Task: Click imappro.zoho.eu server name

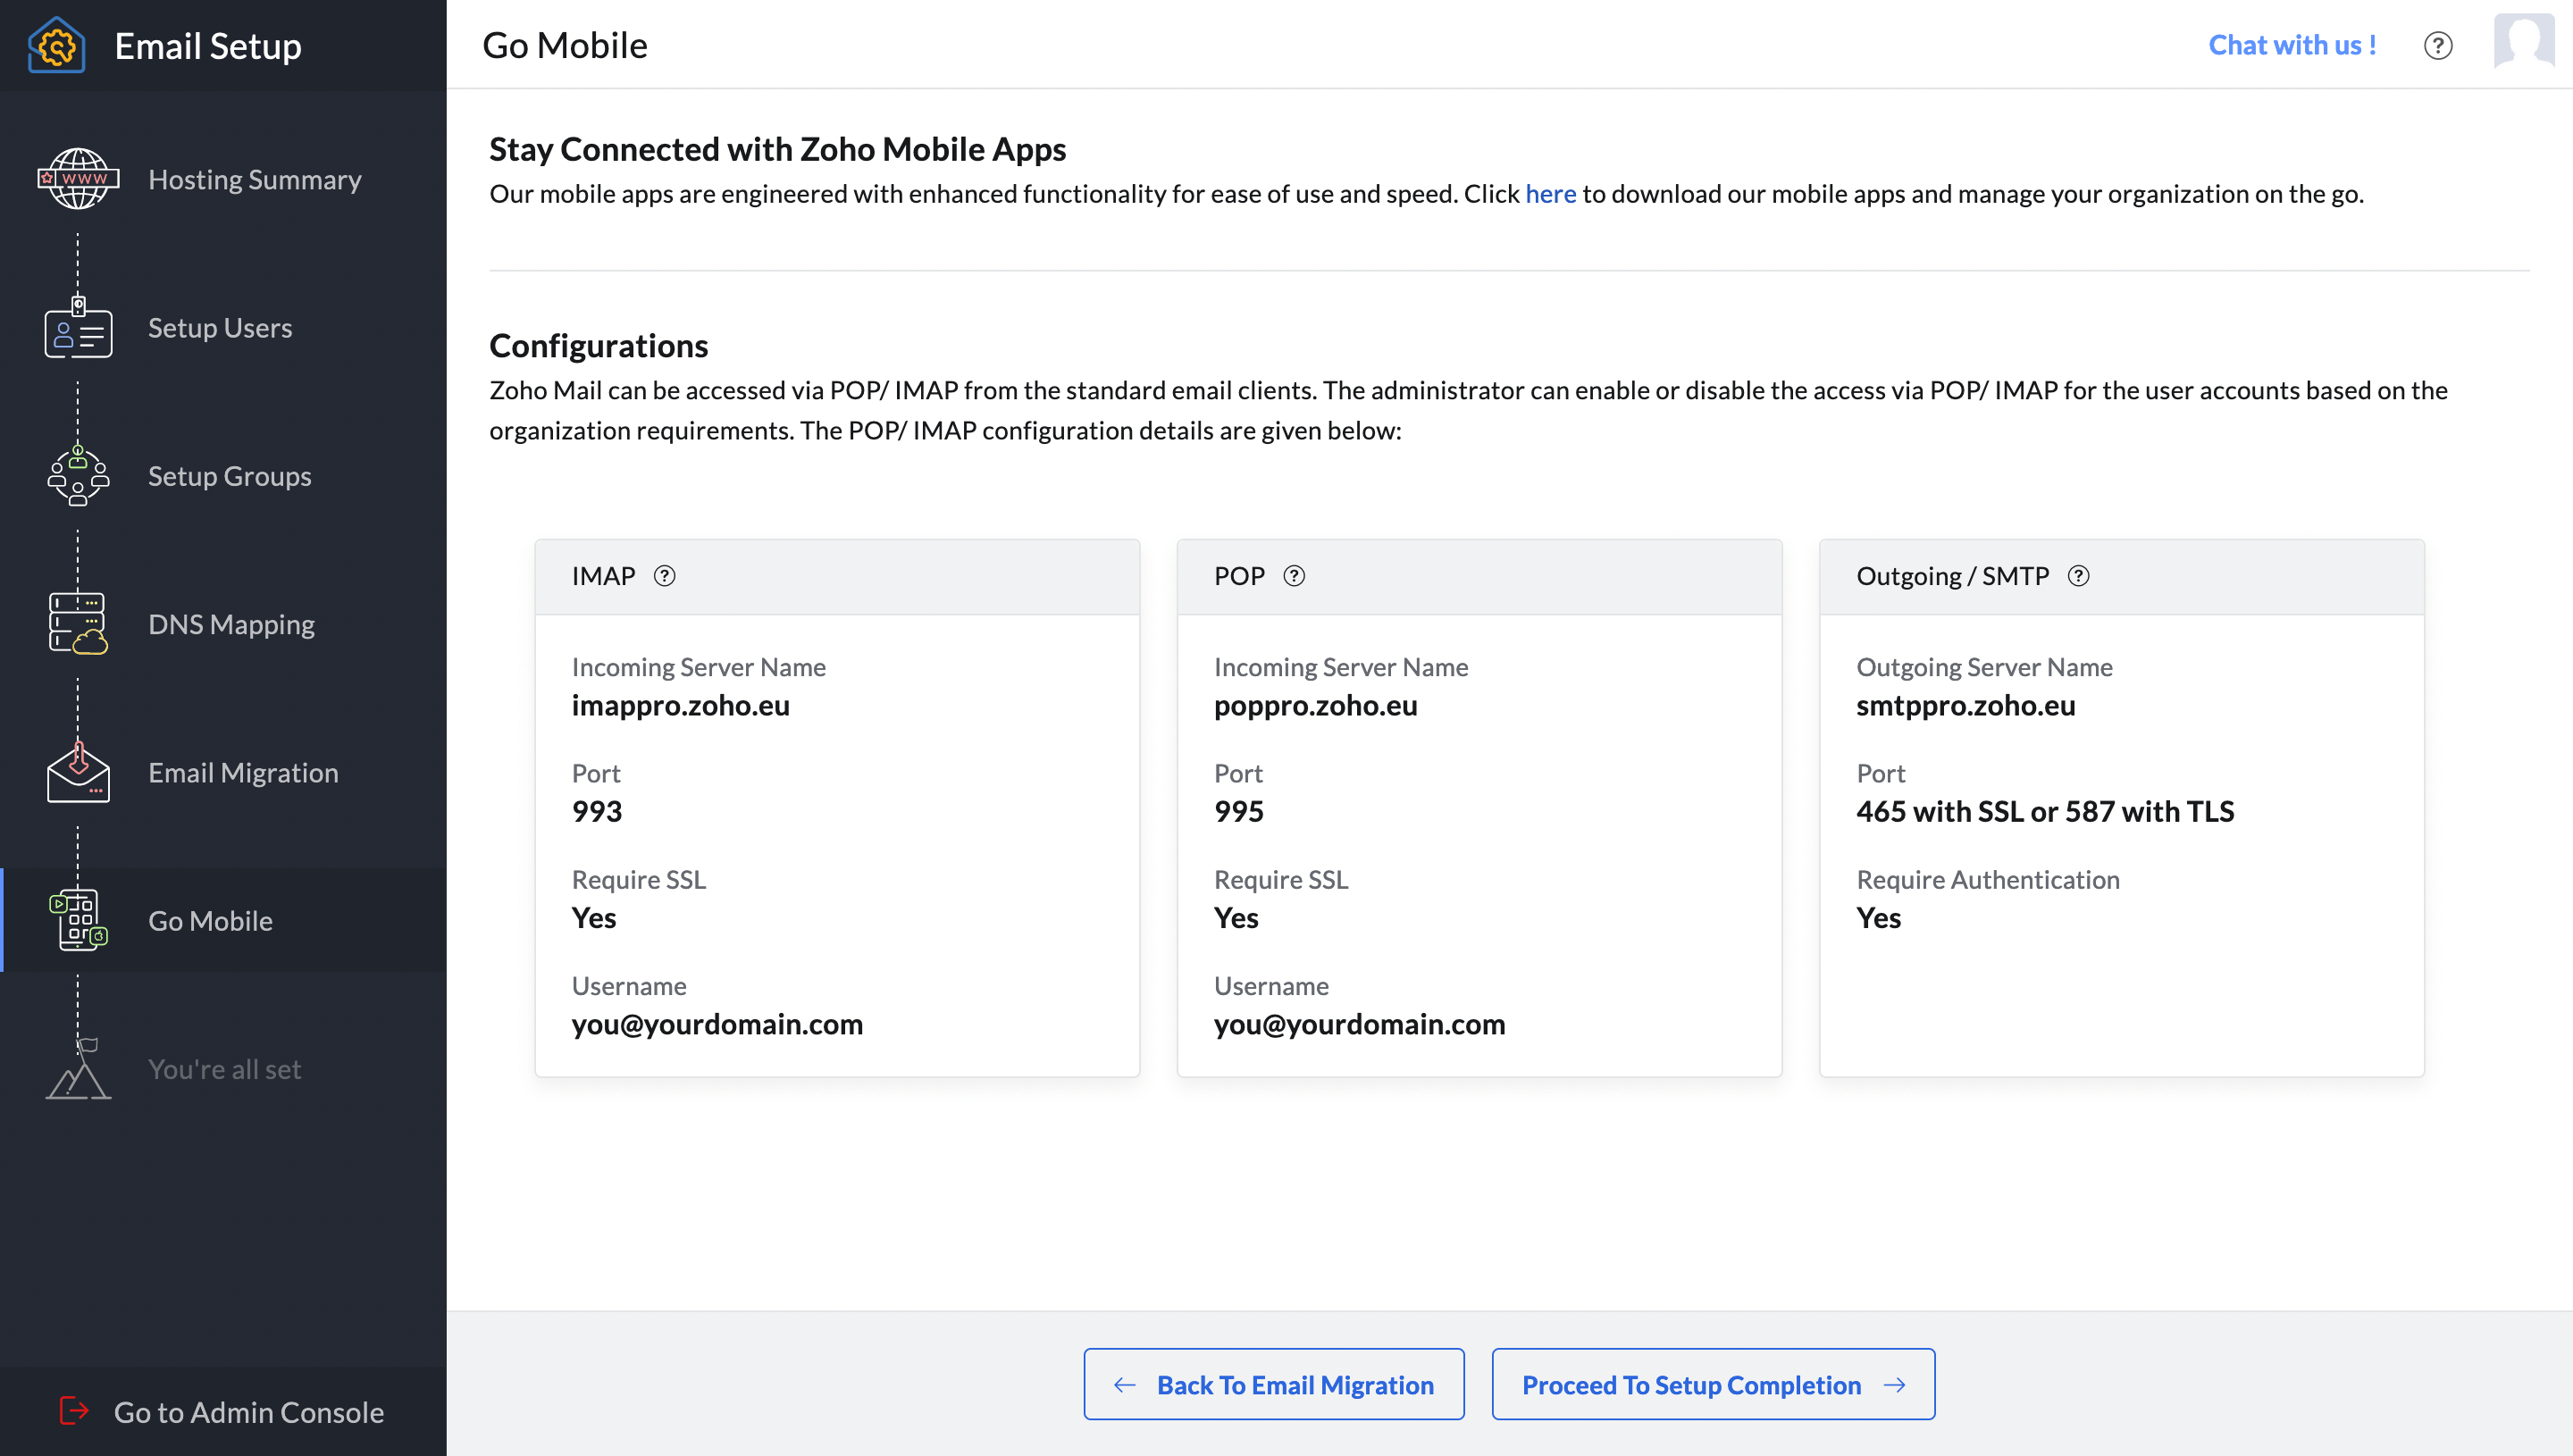Action: coord(680,705)
